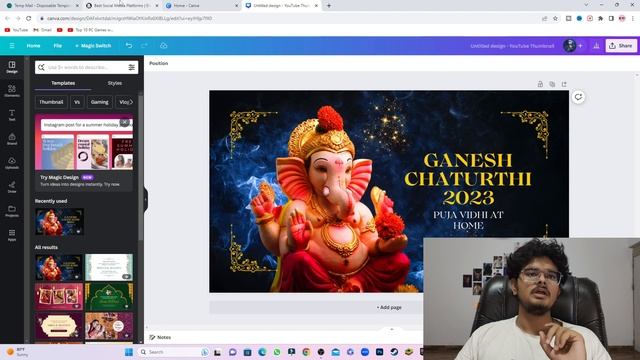Select the Thumbnail category chip
Image resolution: width=640 pixels, height=360 pixels.
point(51,102)
